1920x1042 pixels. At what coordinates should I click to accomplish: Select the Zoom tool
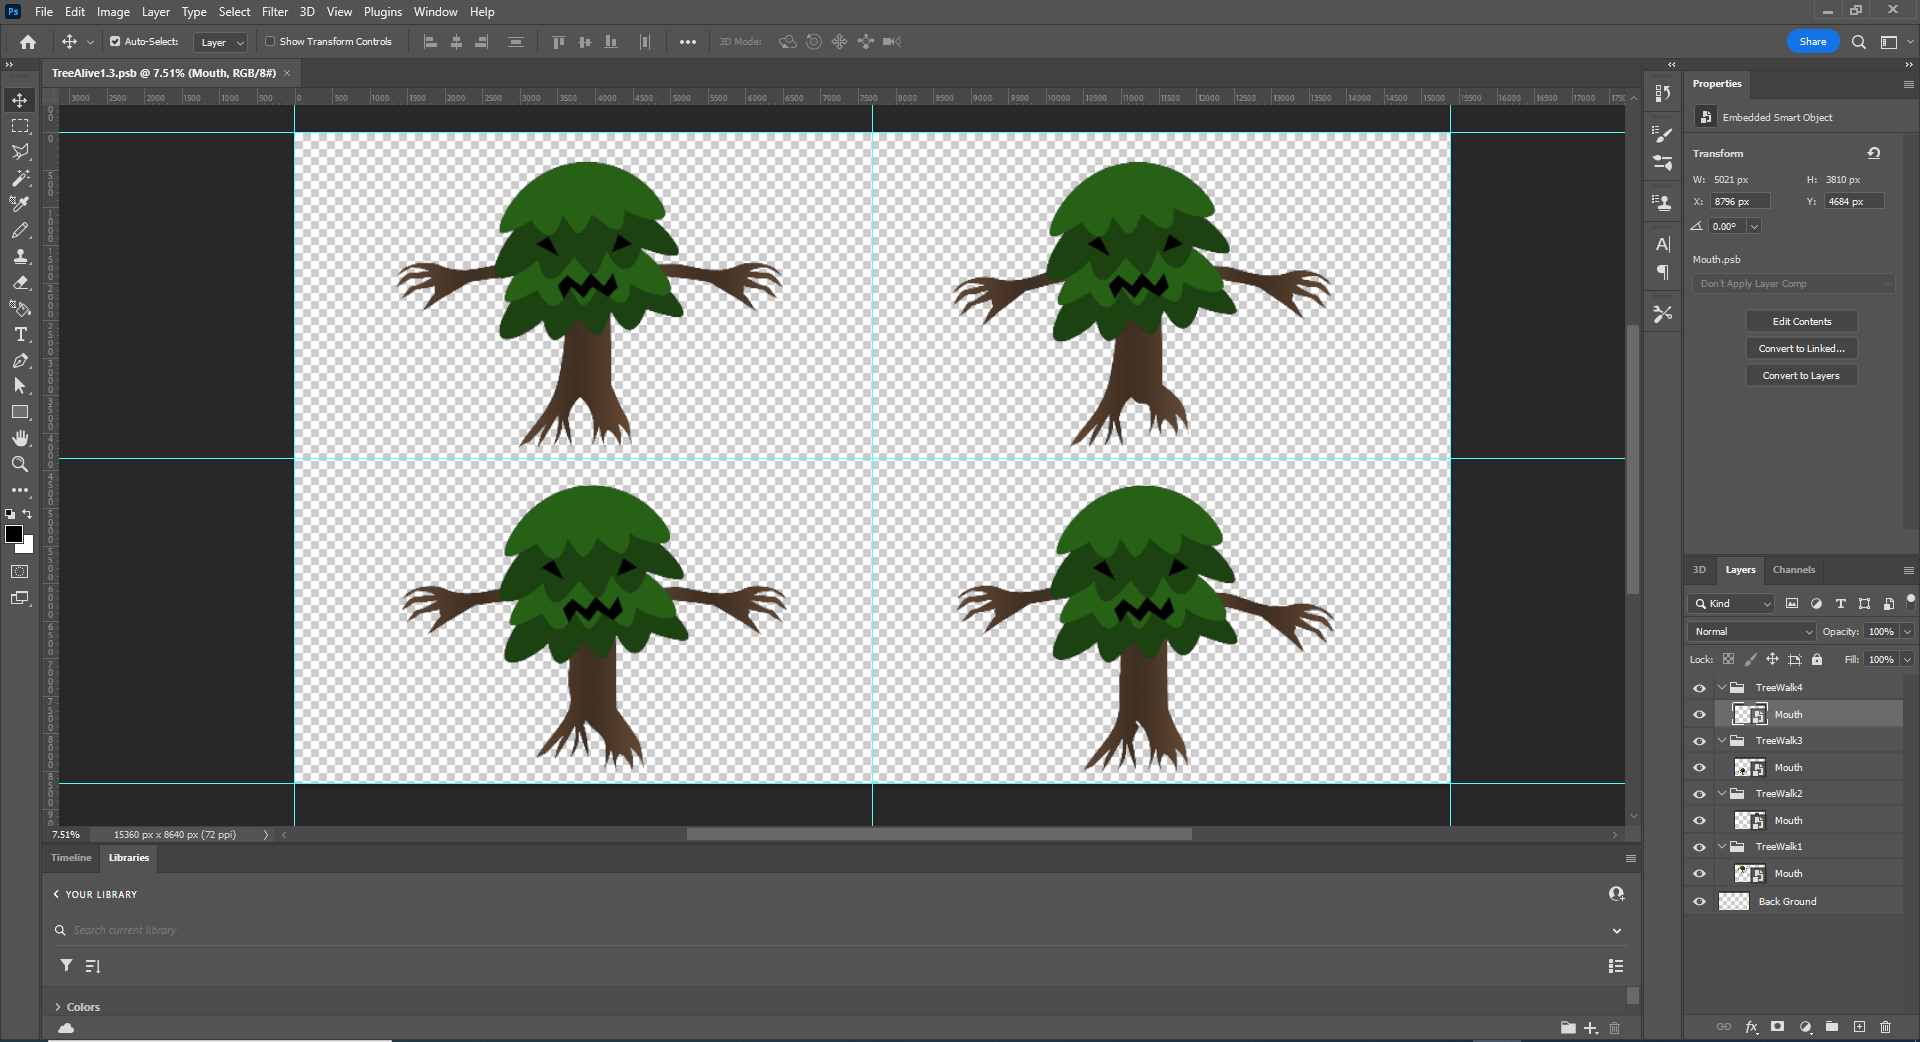coord(20,464)
